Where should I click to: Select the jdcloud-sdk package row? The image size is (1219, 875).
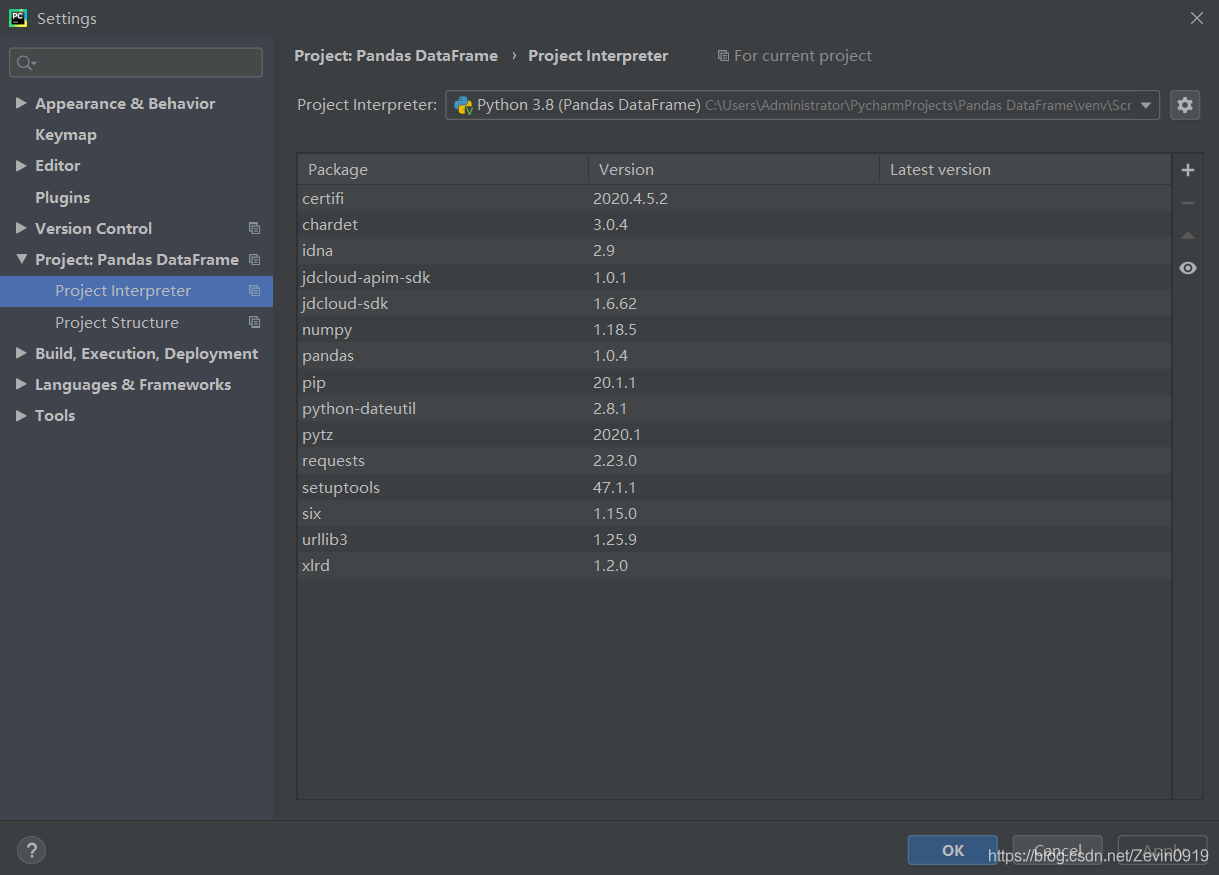pos(734,303)
